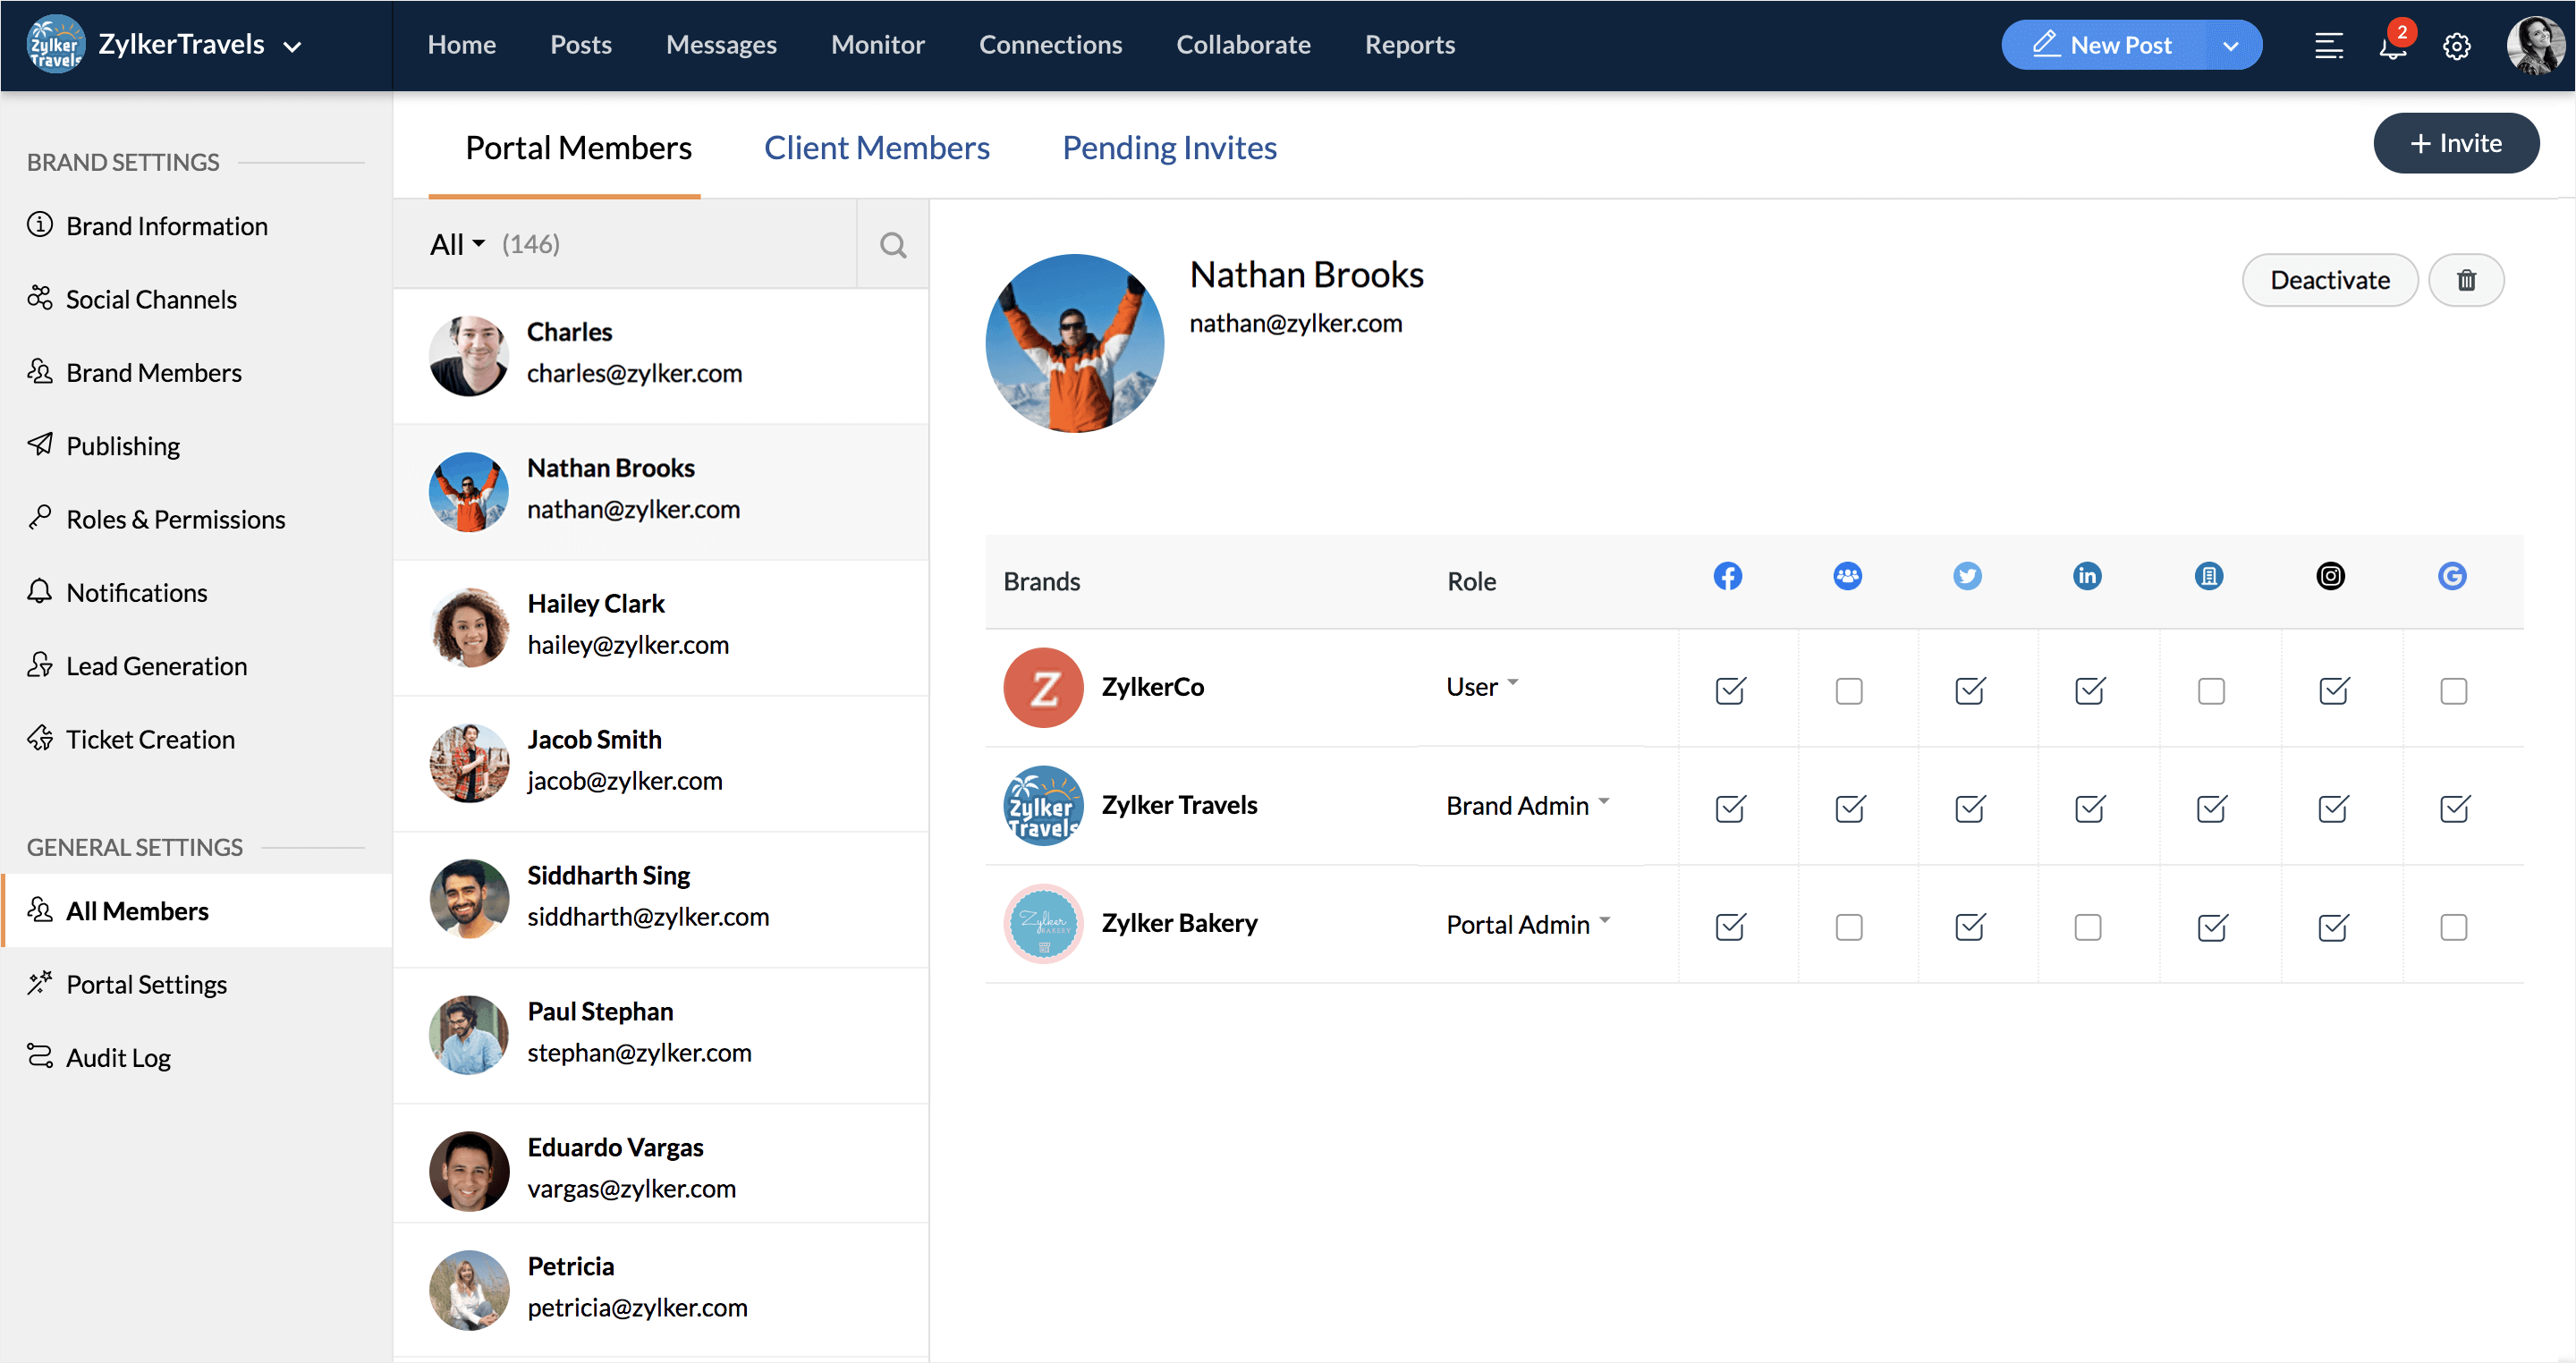
Task: Open the top bar list menu icon
Action: [x=2328, y=46]
